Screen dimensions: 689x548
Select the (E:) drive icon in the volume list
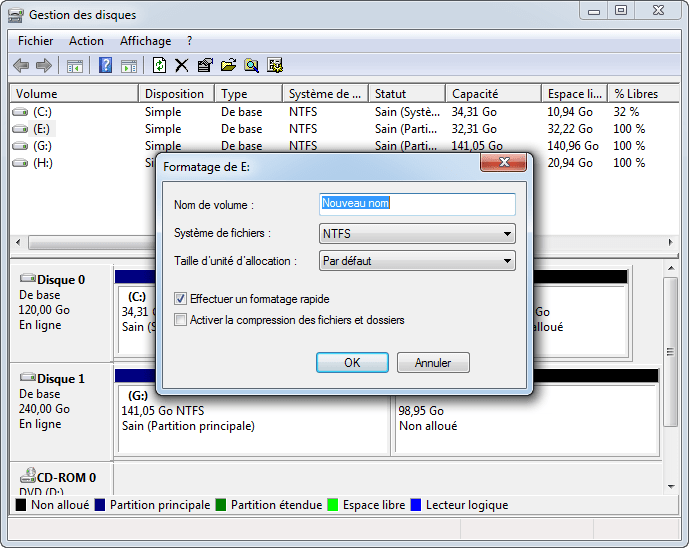tap(20, 129)
